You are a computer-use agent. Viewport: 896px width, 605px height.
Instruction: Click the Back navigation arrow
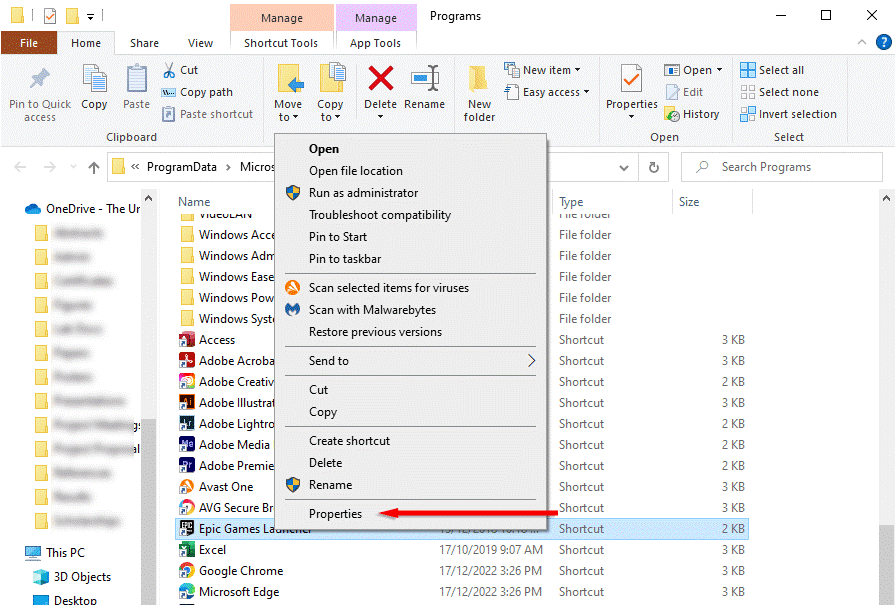click(21, 167)
